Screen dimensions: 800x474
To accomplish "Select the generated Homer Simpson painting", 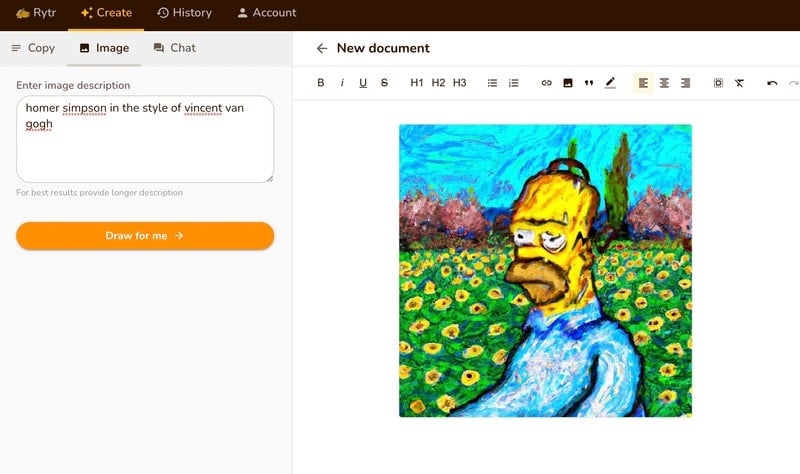I will pyautogui.click(x=545, y=270).
